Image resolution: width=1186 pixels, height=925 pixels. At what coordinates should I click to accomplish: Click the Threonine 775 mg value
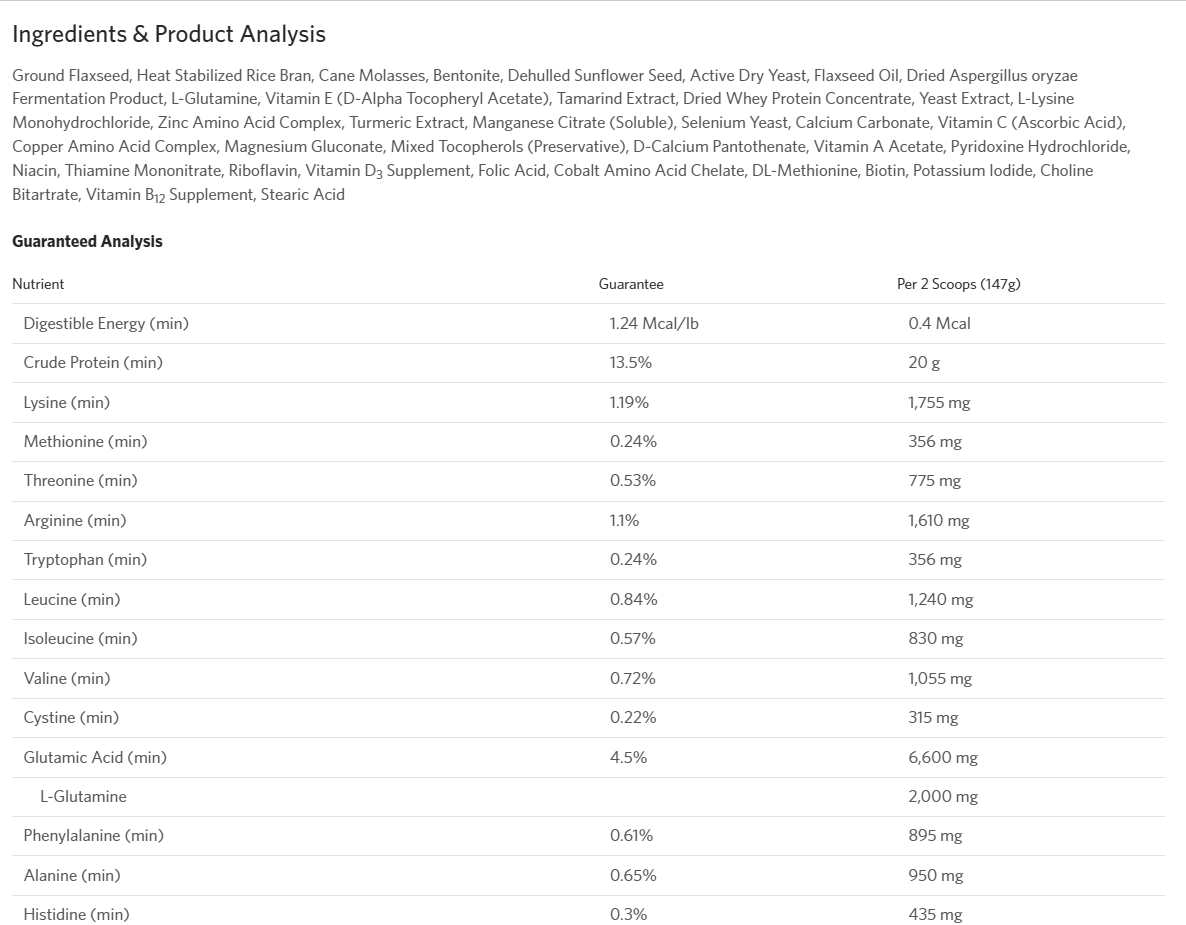(x=934, y=481)
